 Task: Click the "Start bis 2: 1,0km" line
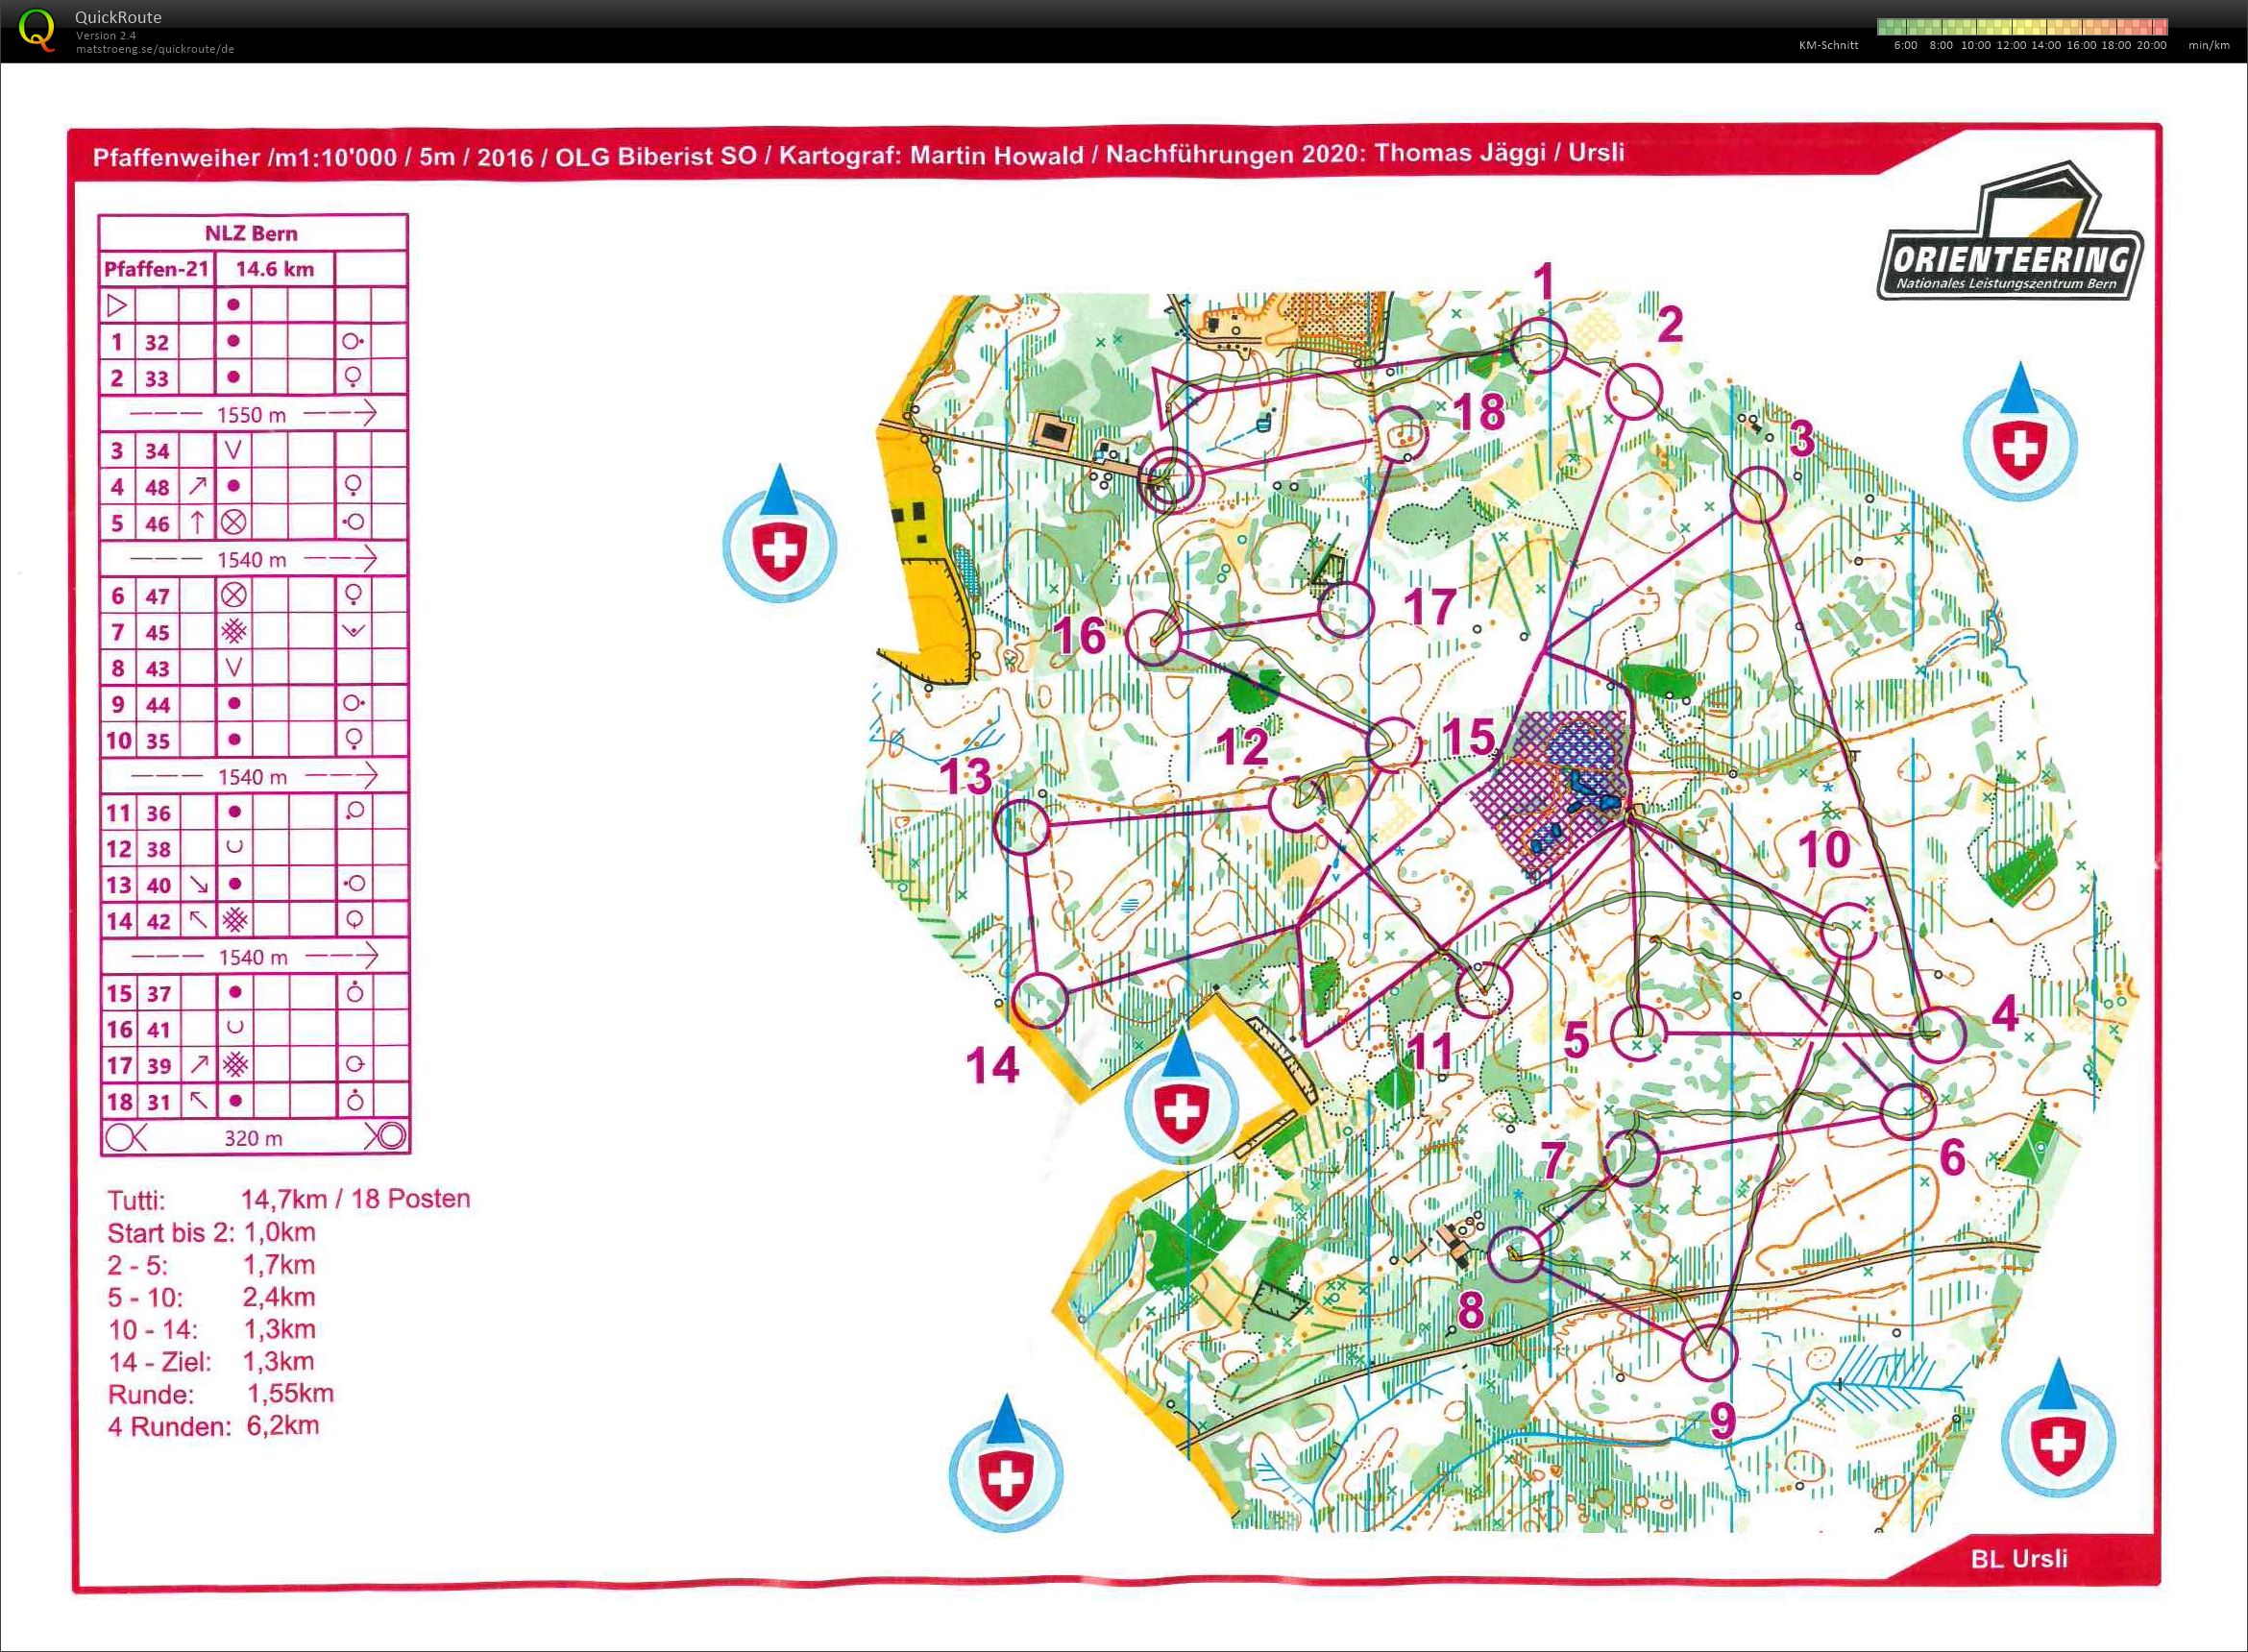tap(212, 1232)
